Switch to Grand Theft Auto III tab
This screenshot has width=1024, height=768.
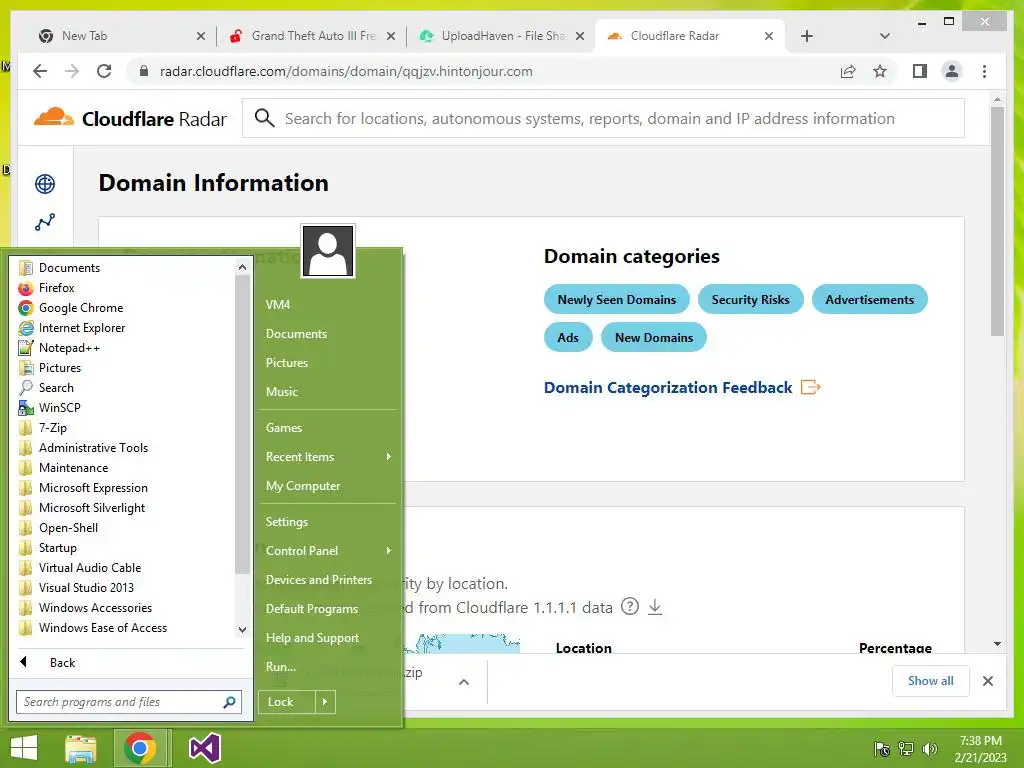[312, 36]
